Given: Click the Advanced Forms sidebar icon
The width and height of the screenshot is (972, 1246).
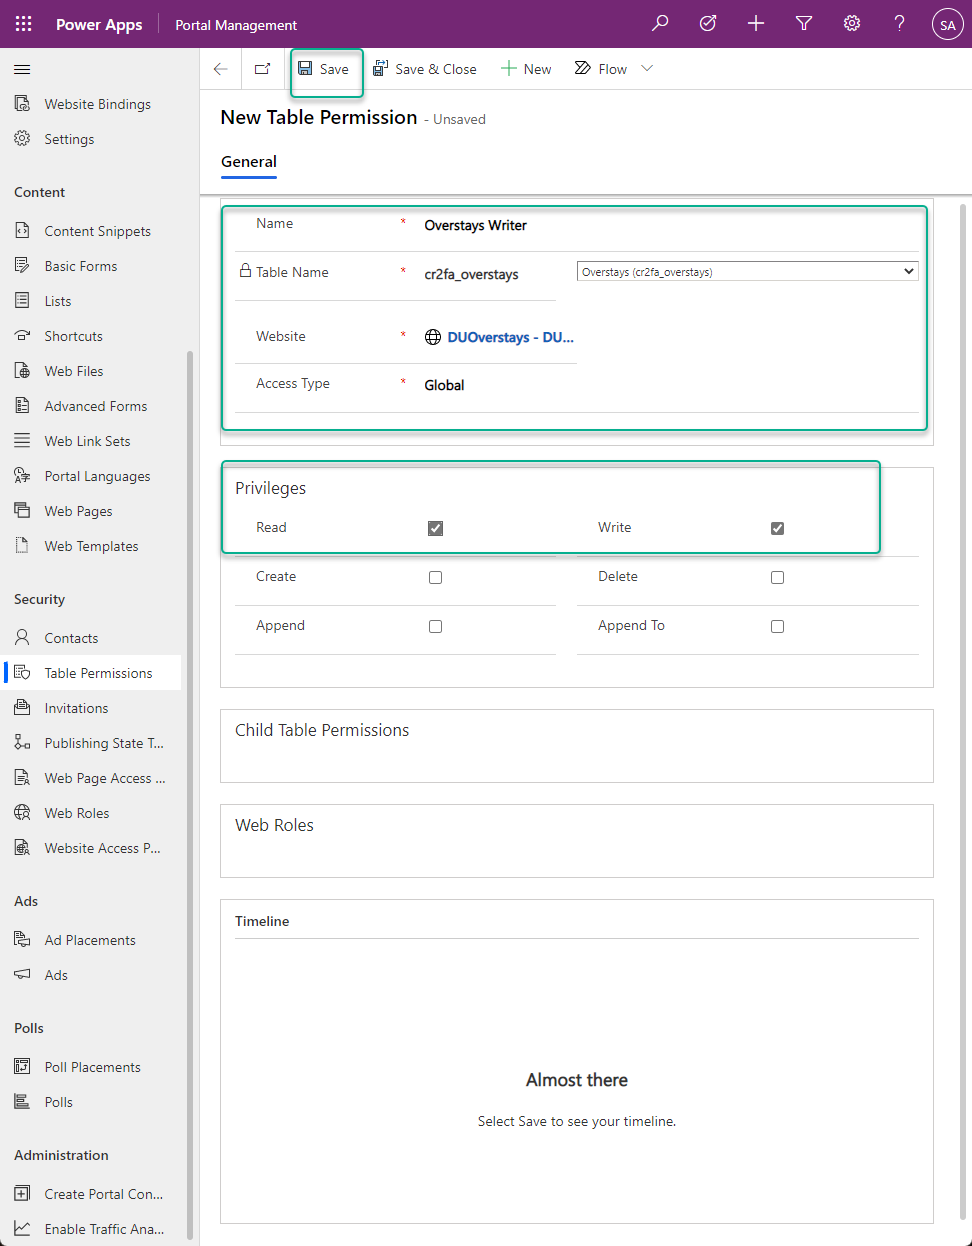Looking at the screenshot, I should tap(22, 406).
